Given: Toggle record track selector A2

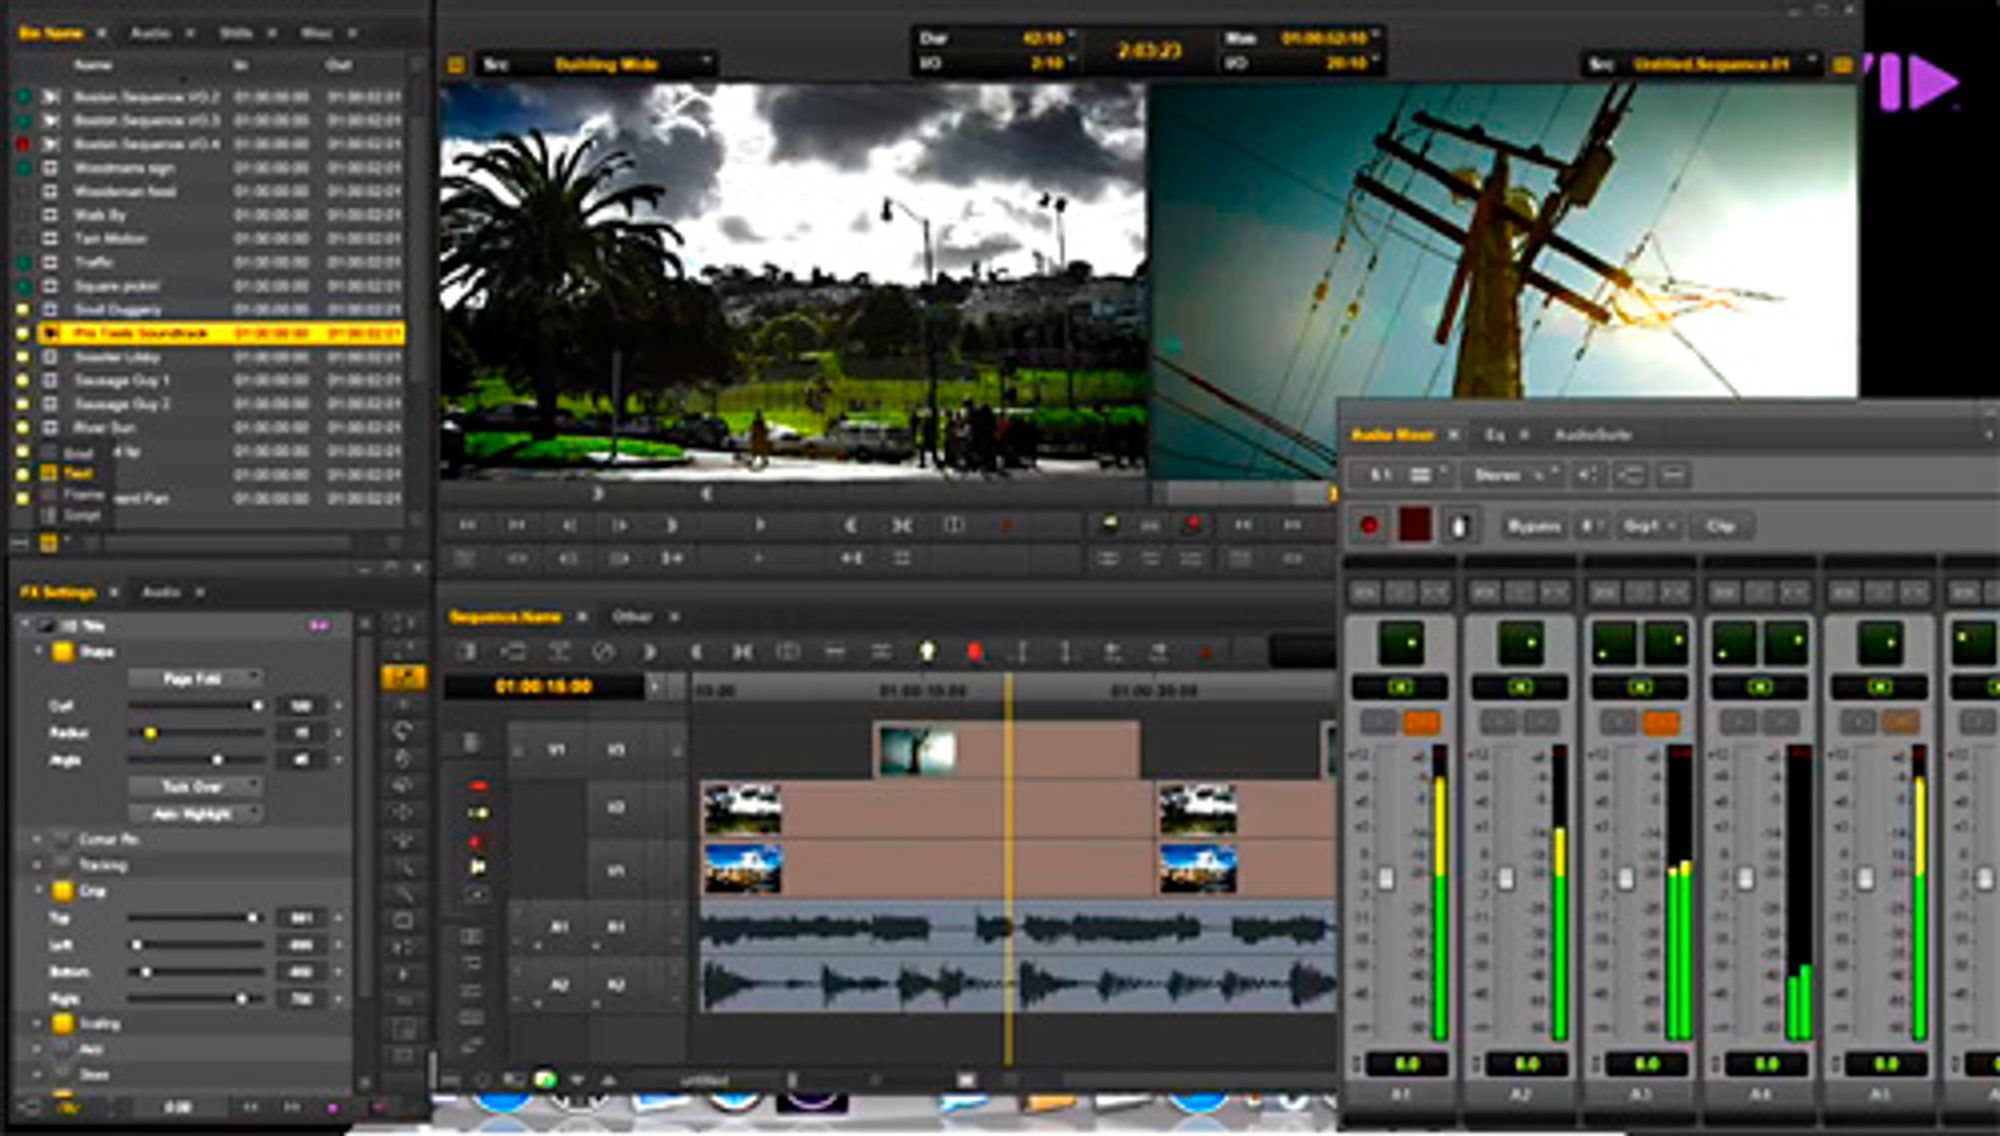Looking at the screenshot, I should tap(617, 984).
